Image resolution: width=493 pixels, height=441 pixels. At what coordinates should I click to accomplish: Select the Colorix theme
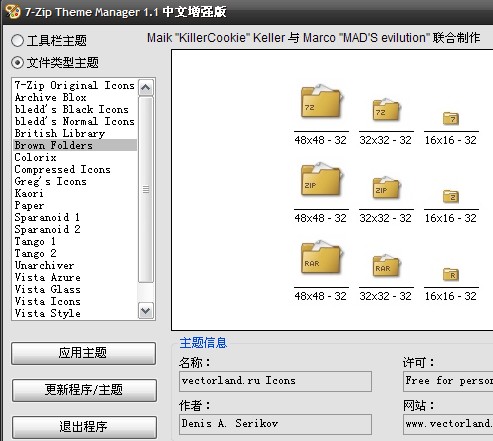pos(75,157)
